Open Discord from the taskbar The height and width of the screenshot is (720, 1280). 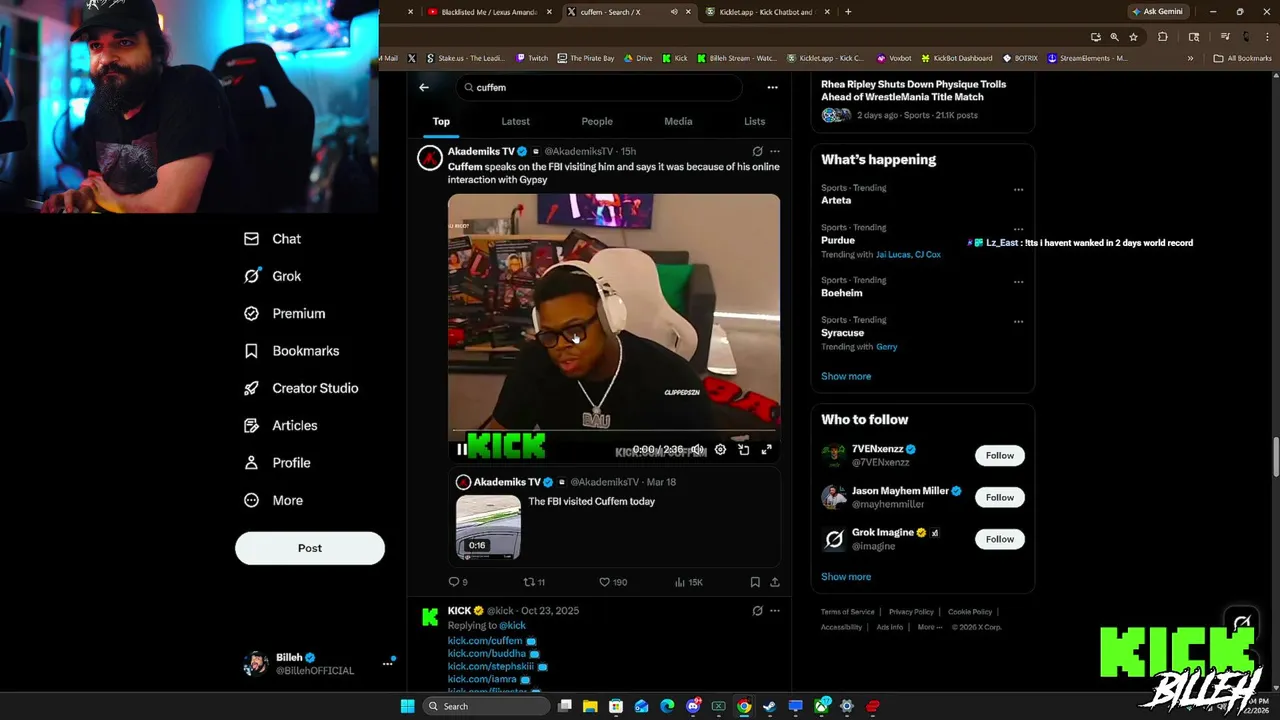[x=693, y=706]
